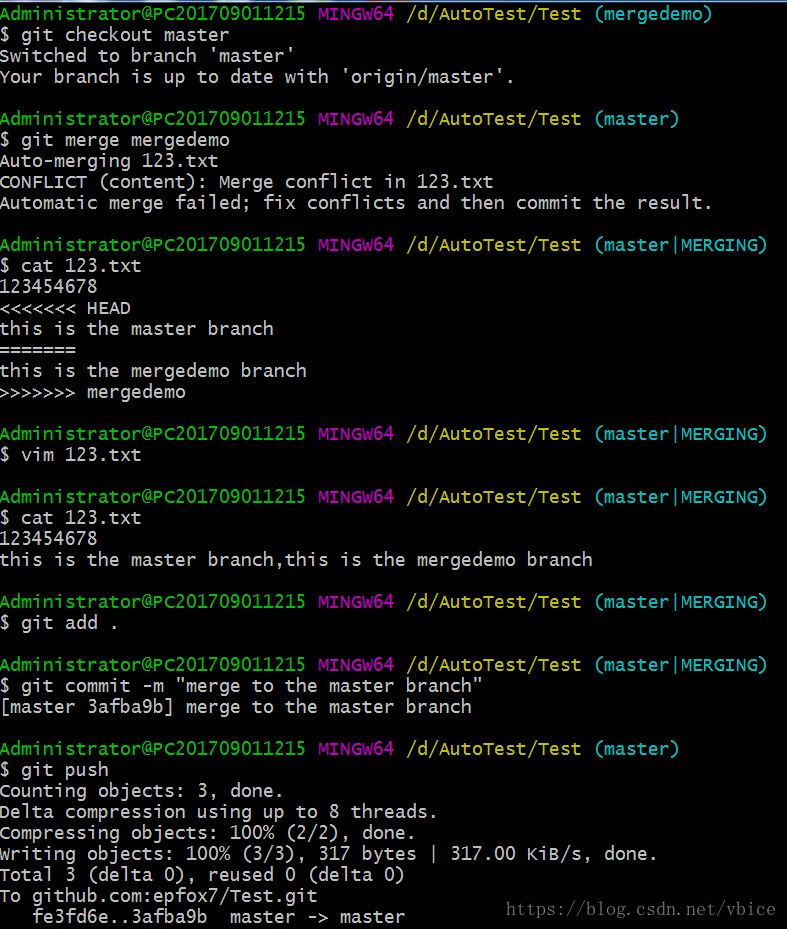The width and height of the screenshot is (787, 929).
Task: Click the 'Writing objects: 100% (3/3)' line
Action: (x=328, y=854)
